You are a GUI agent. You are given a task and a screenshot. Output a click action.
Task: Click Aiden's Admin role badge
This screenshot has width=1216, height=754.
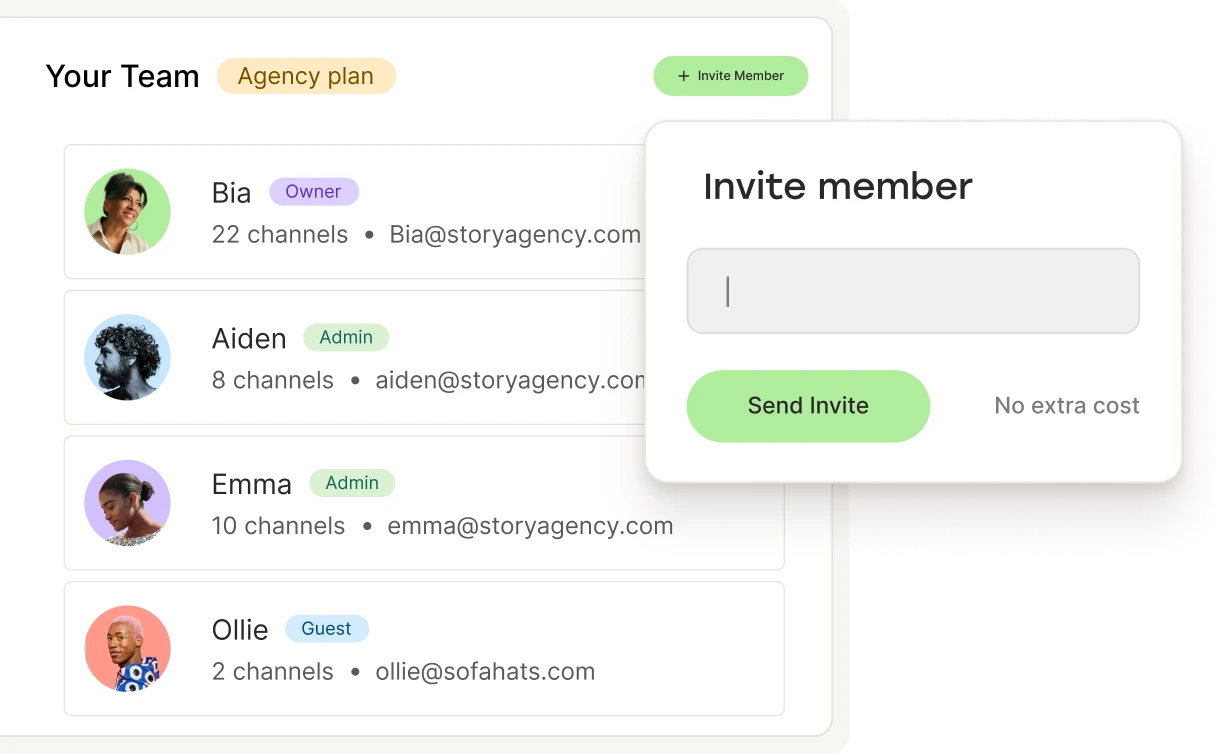tap(346, 337)
